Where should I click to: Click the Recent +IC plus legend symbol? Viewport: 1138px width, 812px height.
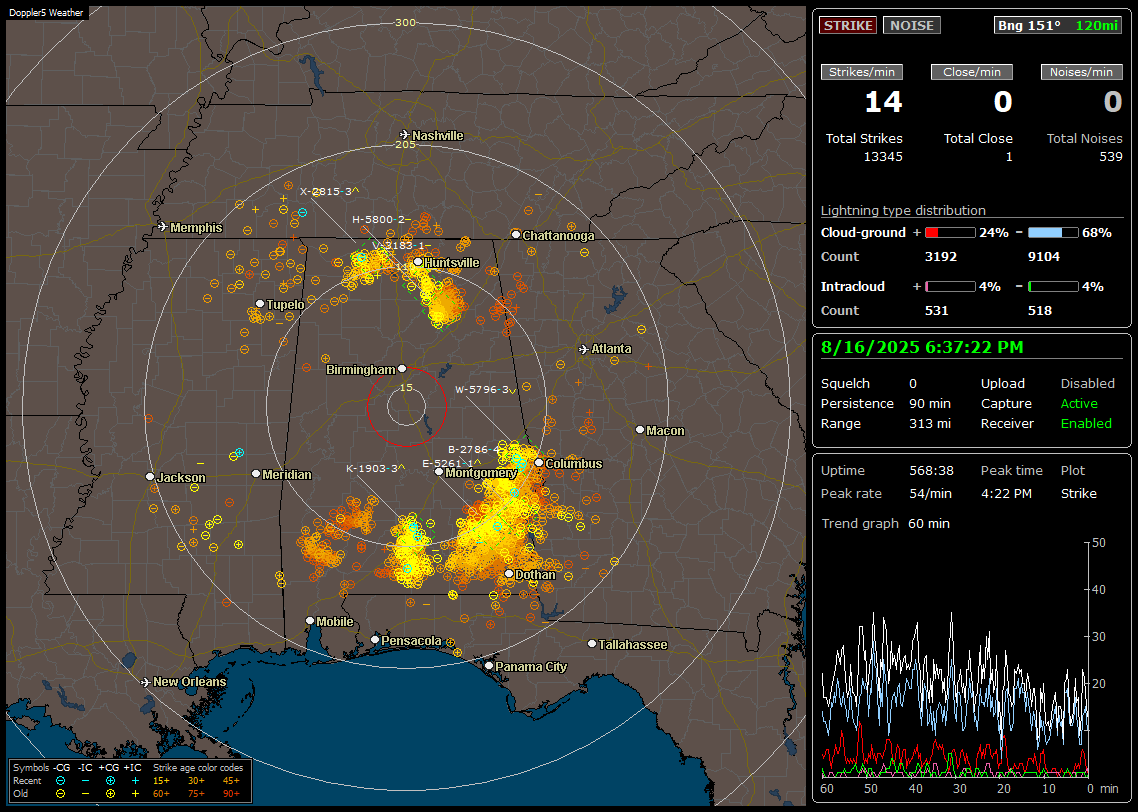(135, 781)
